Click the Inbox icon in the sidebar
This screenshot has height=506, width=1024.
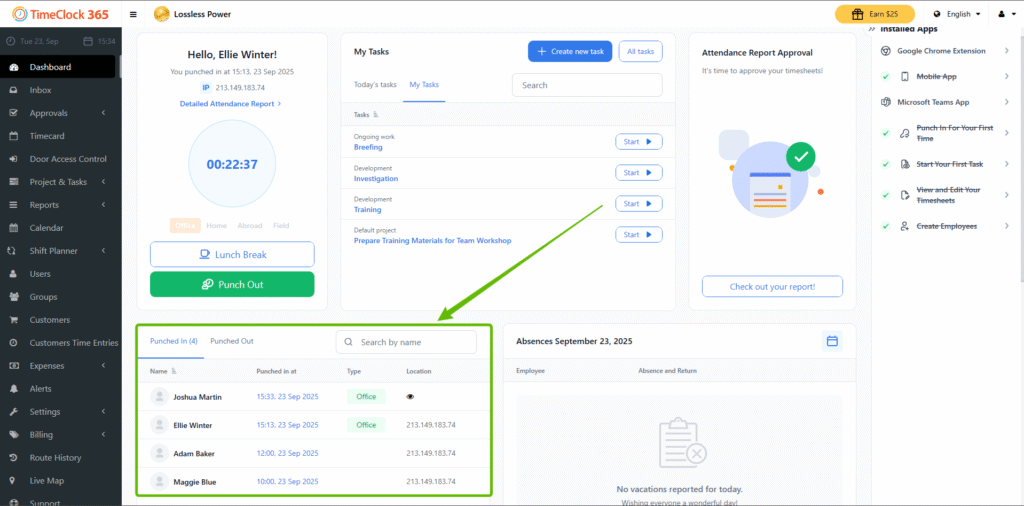(x=13, y=90)
